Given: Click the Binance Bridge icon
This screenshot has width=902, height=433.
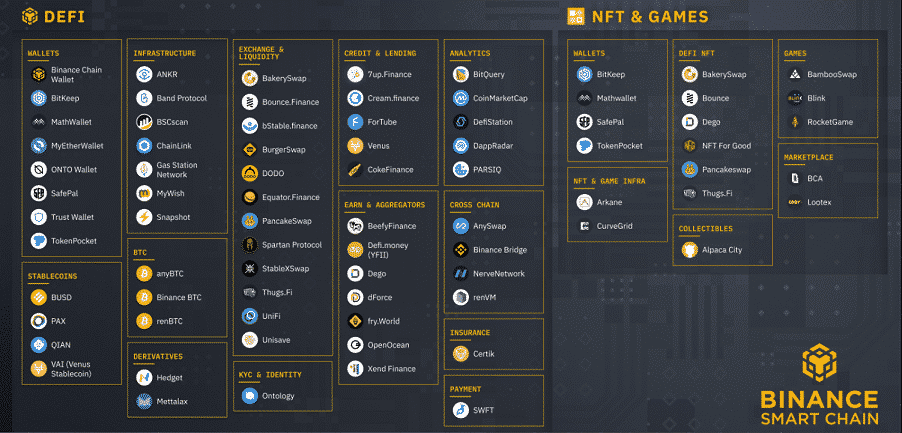Looking at the screenshot, I should pyautogui.click(x=460, y=249).
